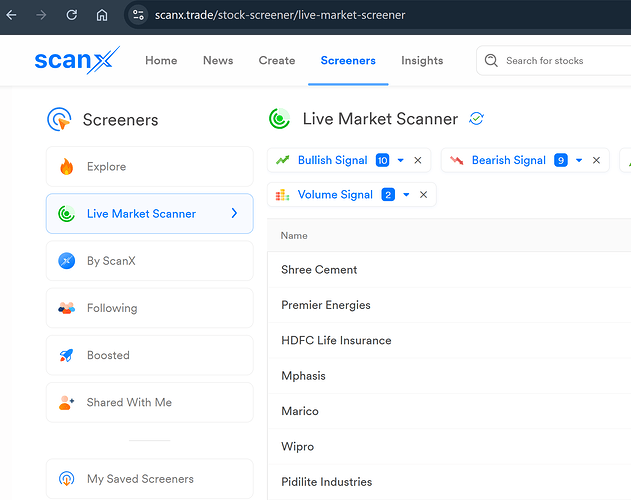Click the green radar icon in sidebar
The height and width of the screenshot is (500, 631).
pos(66,214)
